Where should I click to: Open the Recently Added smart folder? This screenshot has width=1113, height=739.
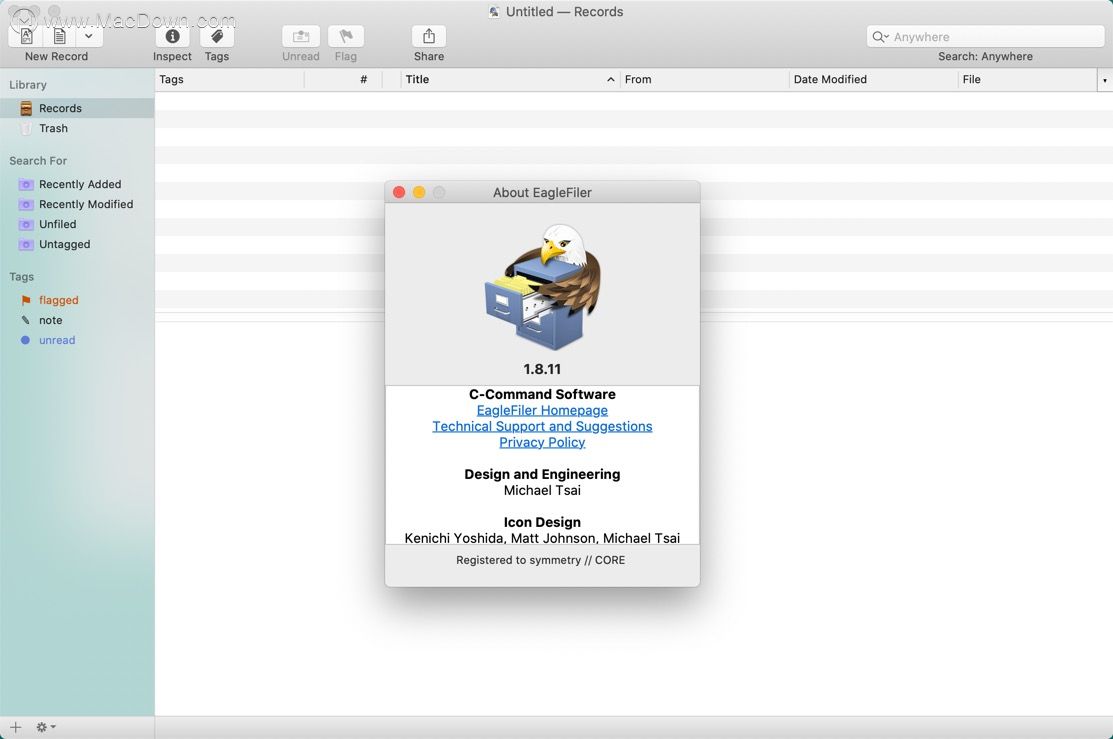coord(77,185)
